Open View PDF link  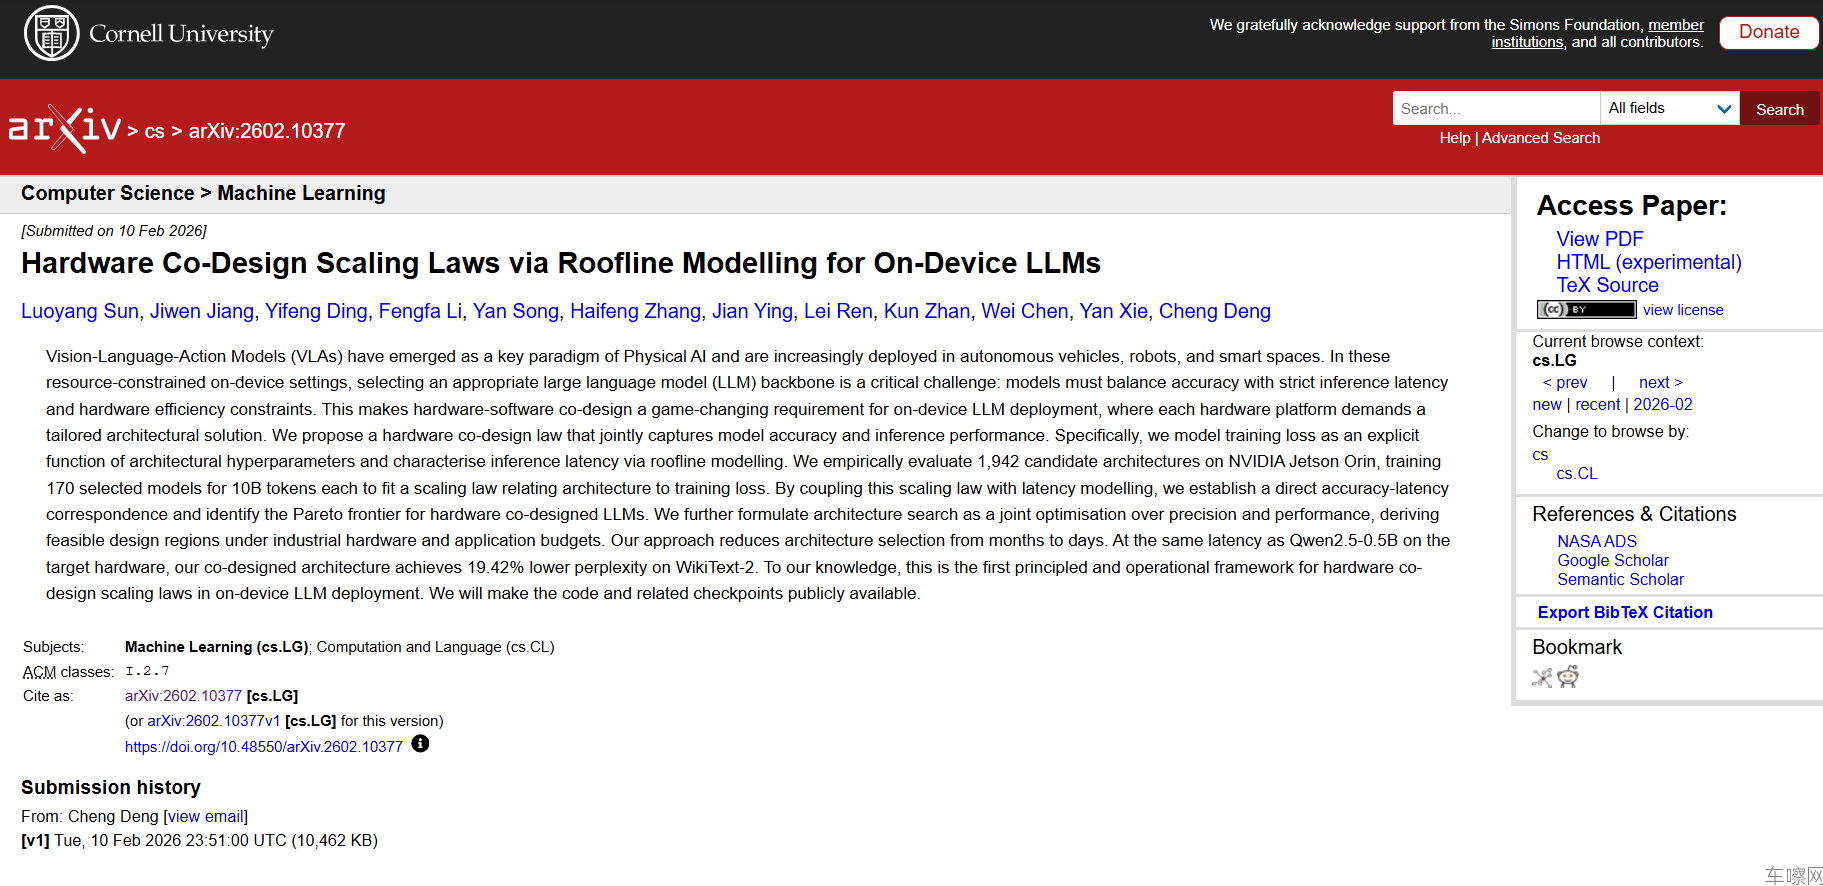point(1599,239)
